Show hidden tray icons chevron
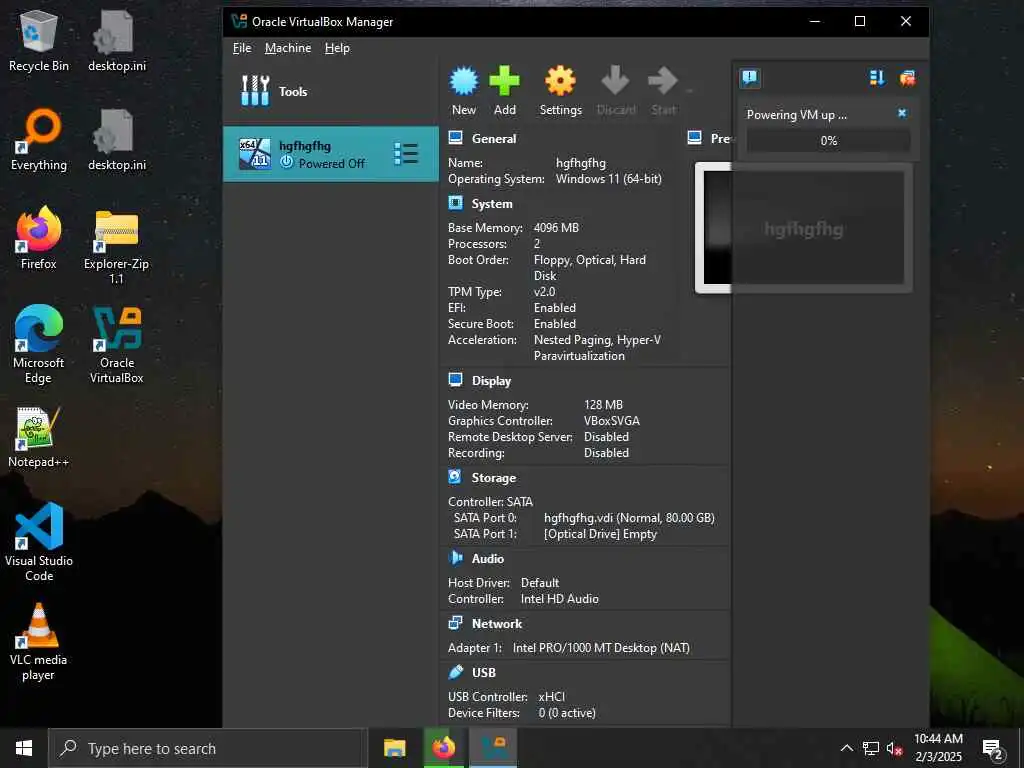 846,748
